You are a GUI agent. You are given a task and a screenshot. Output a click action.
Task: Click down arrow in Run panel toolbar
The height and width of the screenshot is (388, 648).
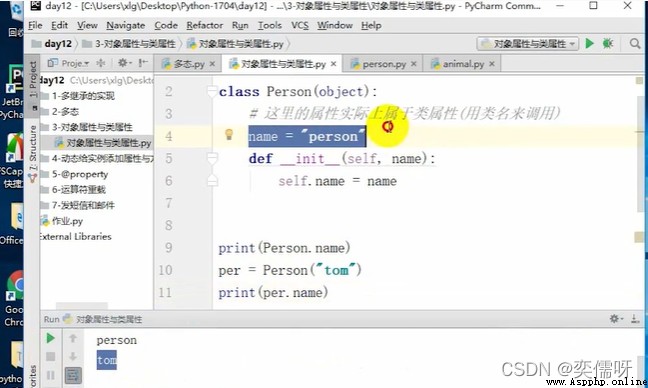coord(73,357)
